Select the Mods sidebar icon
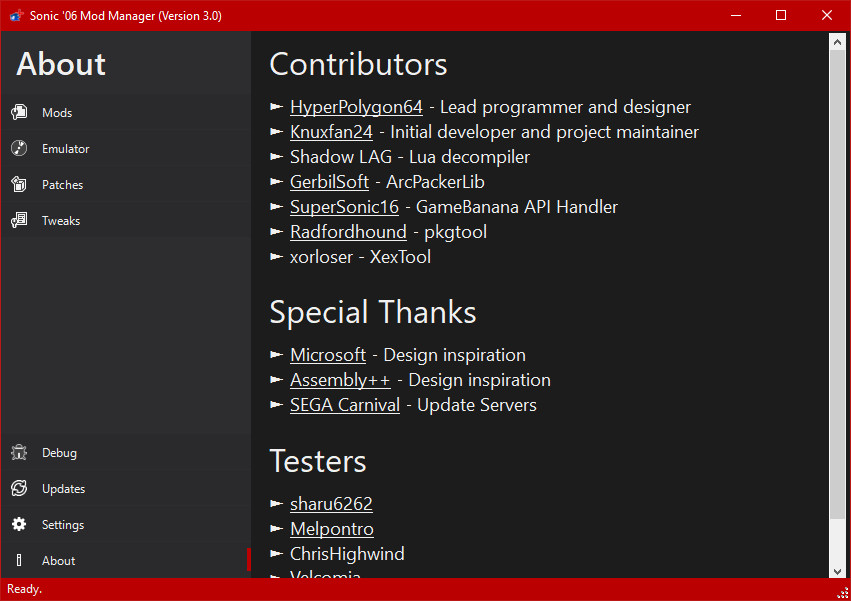This screenshot has height=601, width=851. point(21,112)
